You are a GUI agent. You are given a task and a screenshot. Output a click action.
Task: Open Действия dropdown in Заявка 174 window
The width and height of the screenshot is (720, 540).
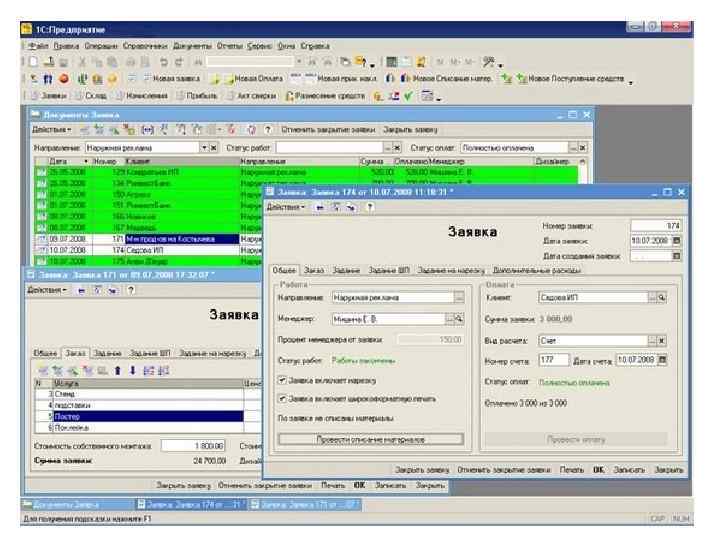286,208
